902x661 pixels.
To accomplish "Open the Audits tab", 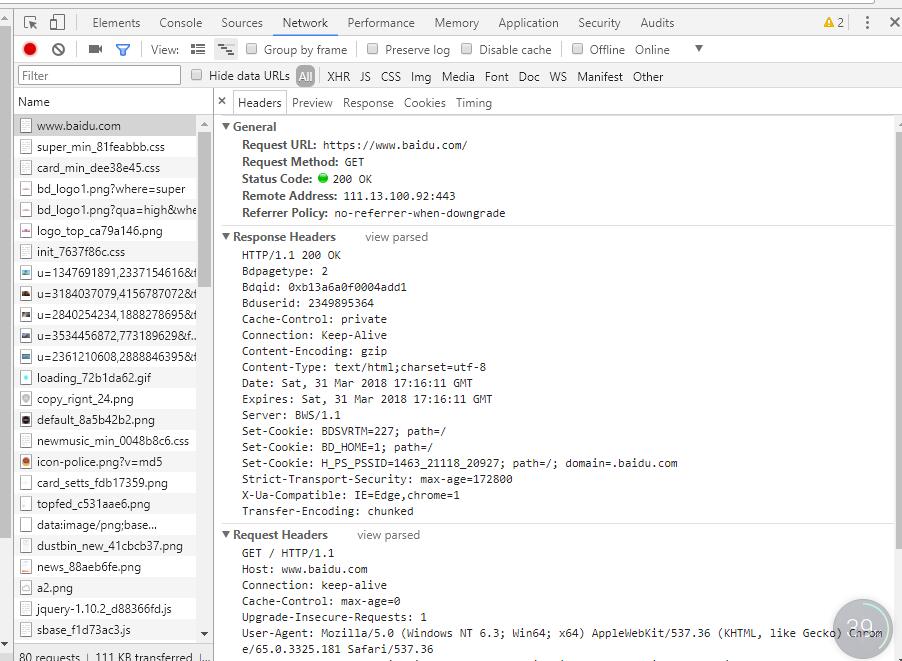I will point(657,23).
